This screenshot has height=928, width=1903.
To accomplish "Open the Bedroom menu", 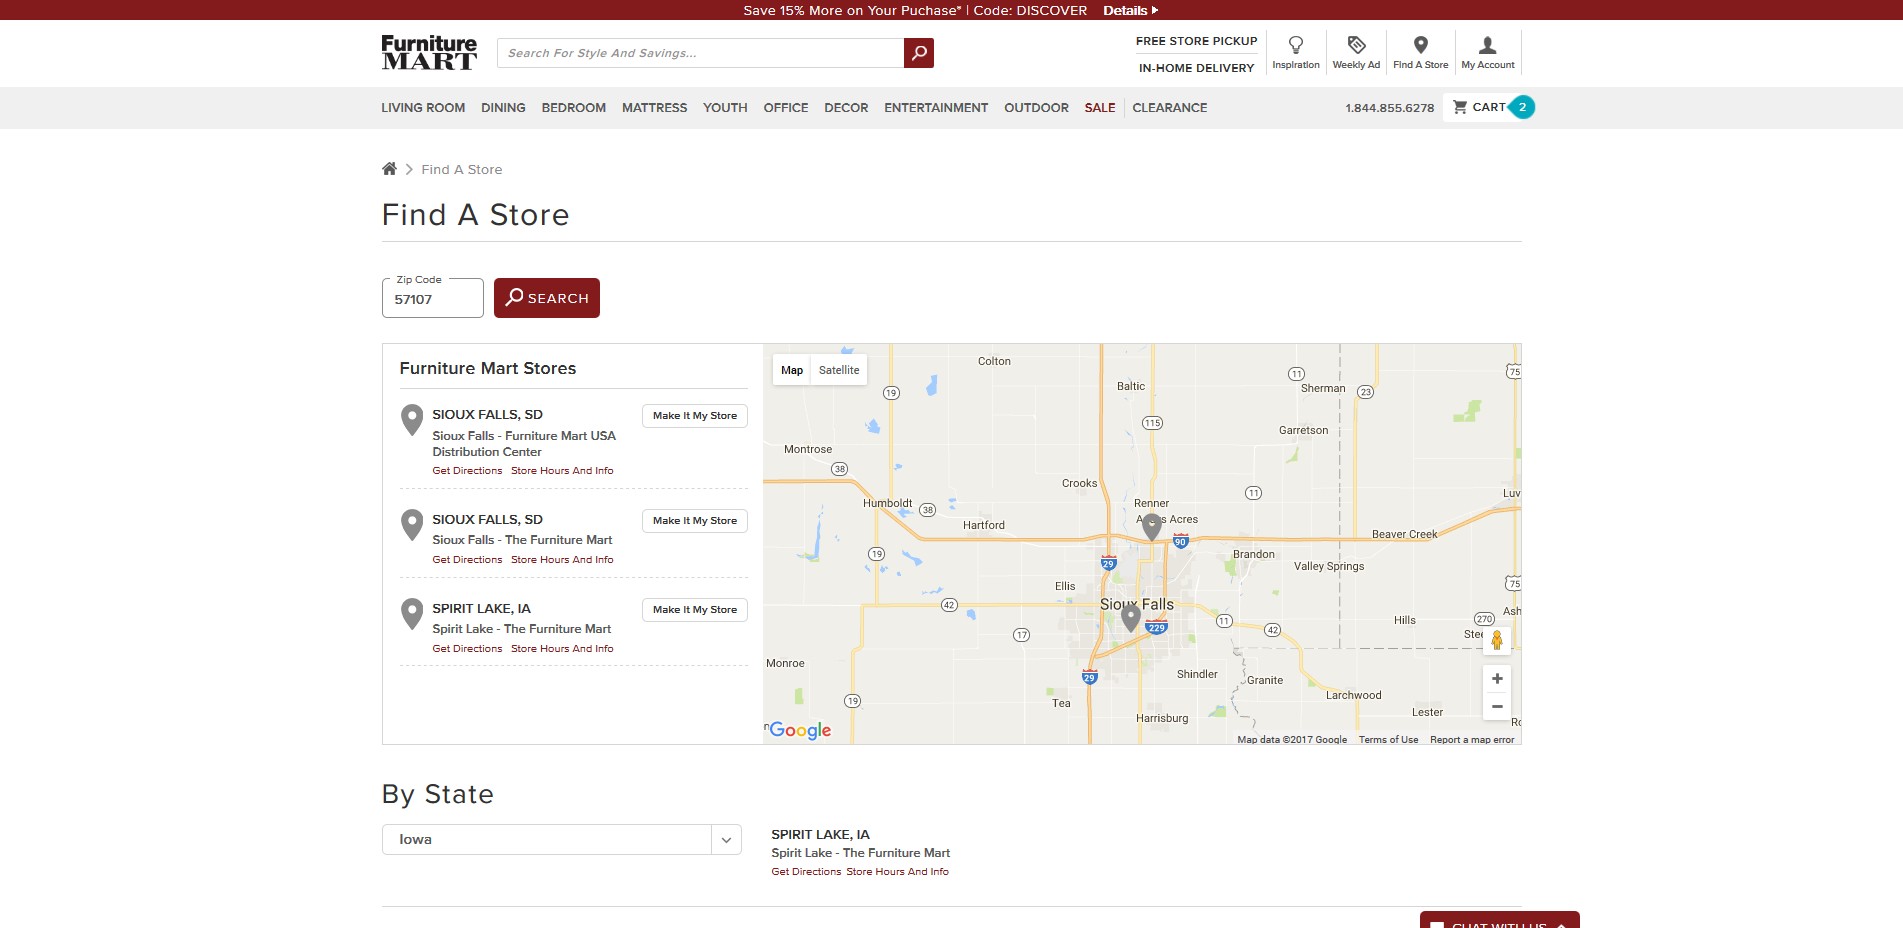I will (x=574, y=108).
